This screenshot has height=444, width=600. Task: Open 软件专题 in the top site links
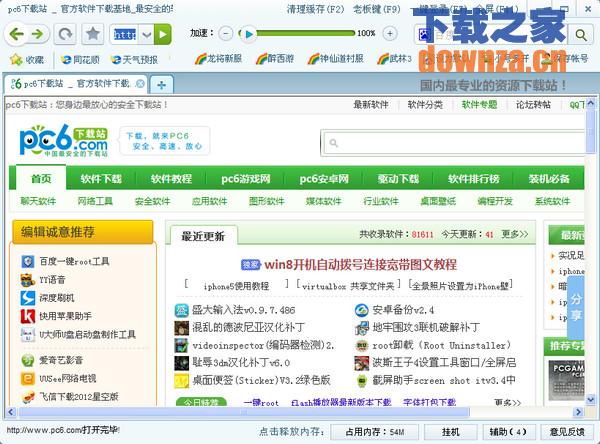coord(479,104)
